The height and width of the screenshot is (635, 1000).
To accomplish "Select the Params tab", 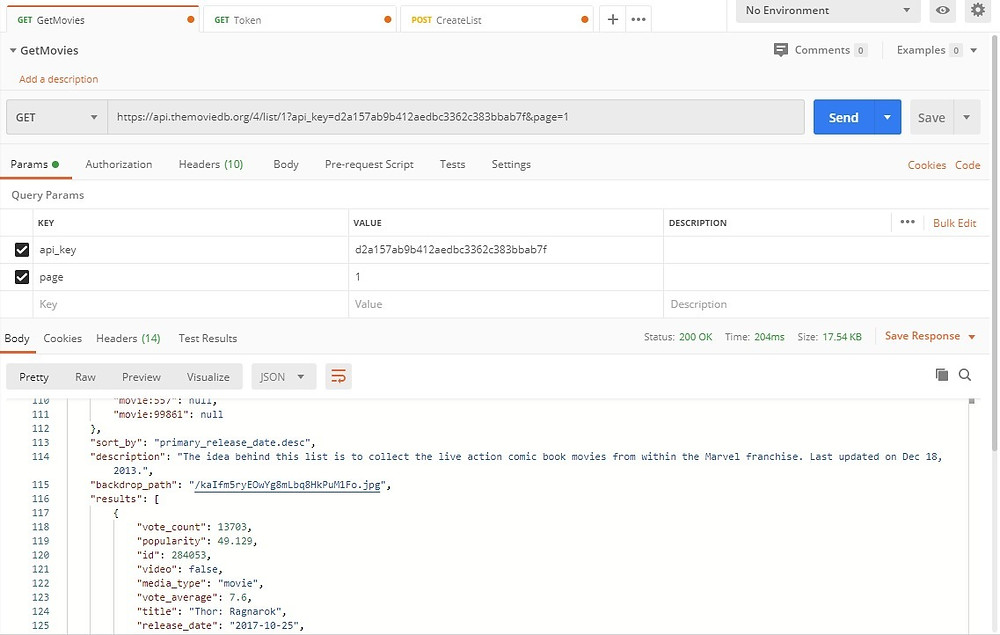I will click(x=34, y=164).
